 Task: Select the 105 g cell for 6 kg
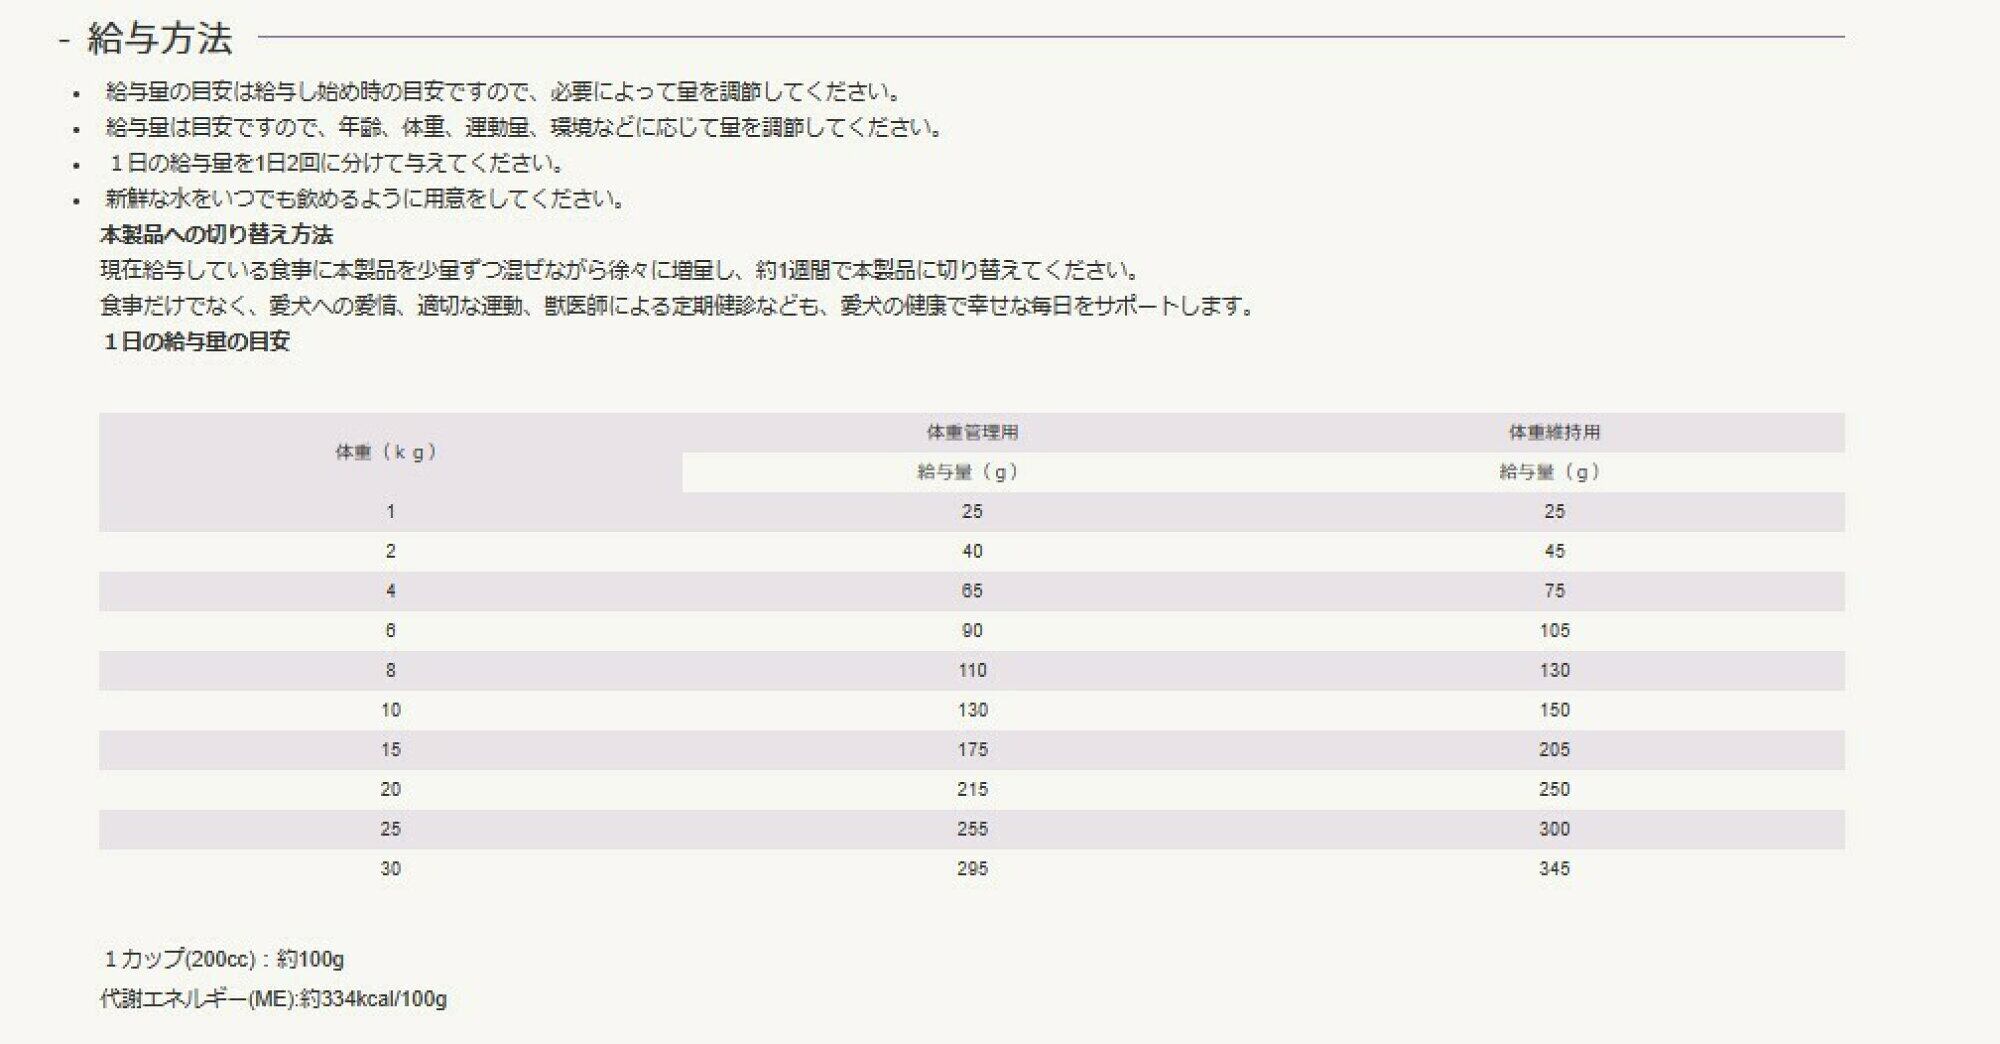(x=1554, y=631)
